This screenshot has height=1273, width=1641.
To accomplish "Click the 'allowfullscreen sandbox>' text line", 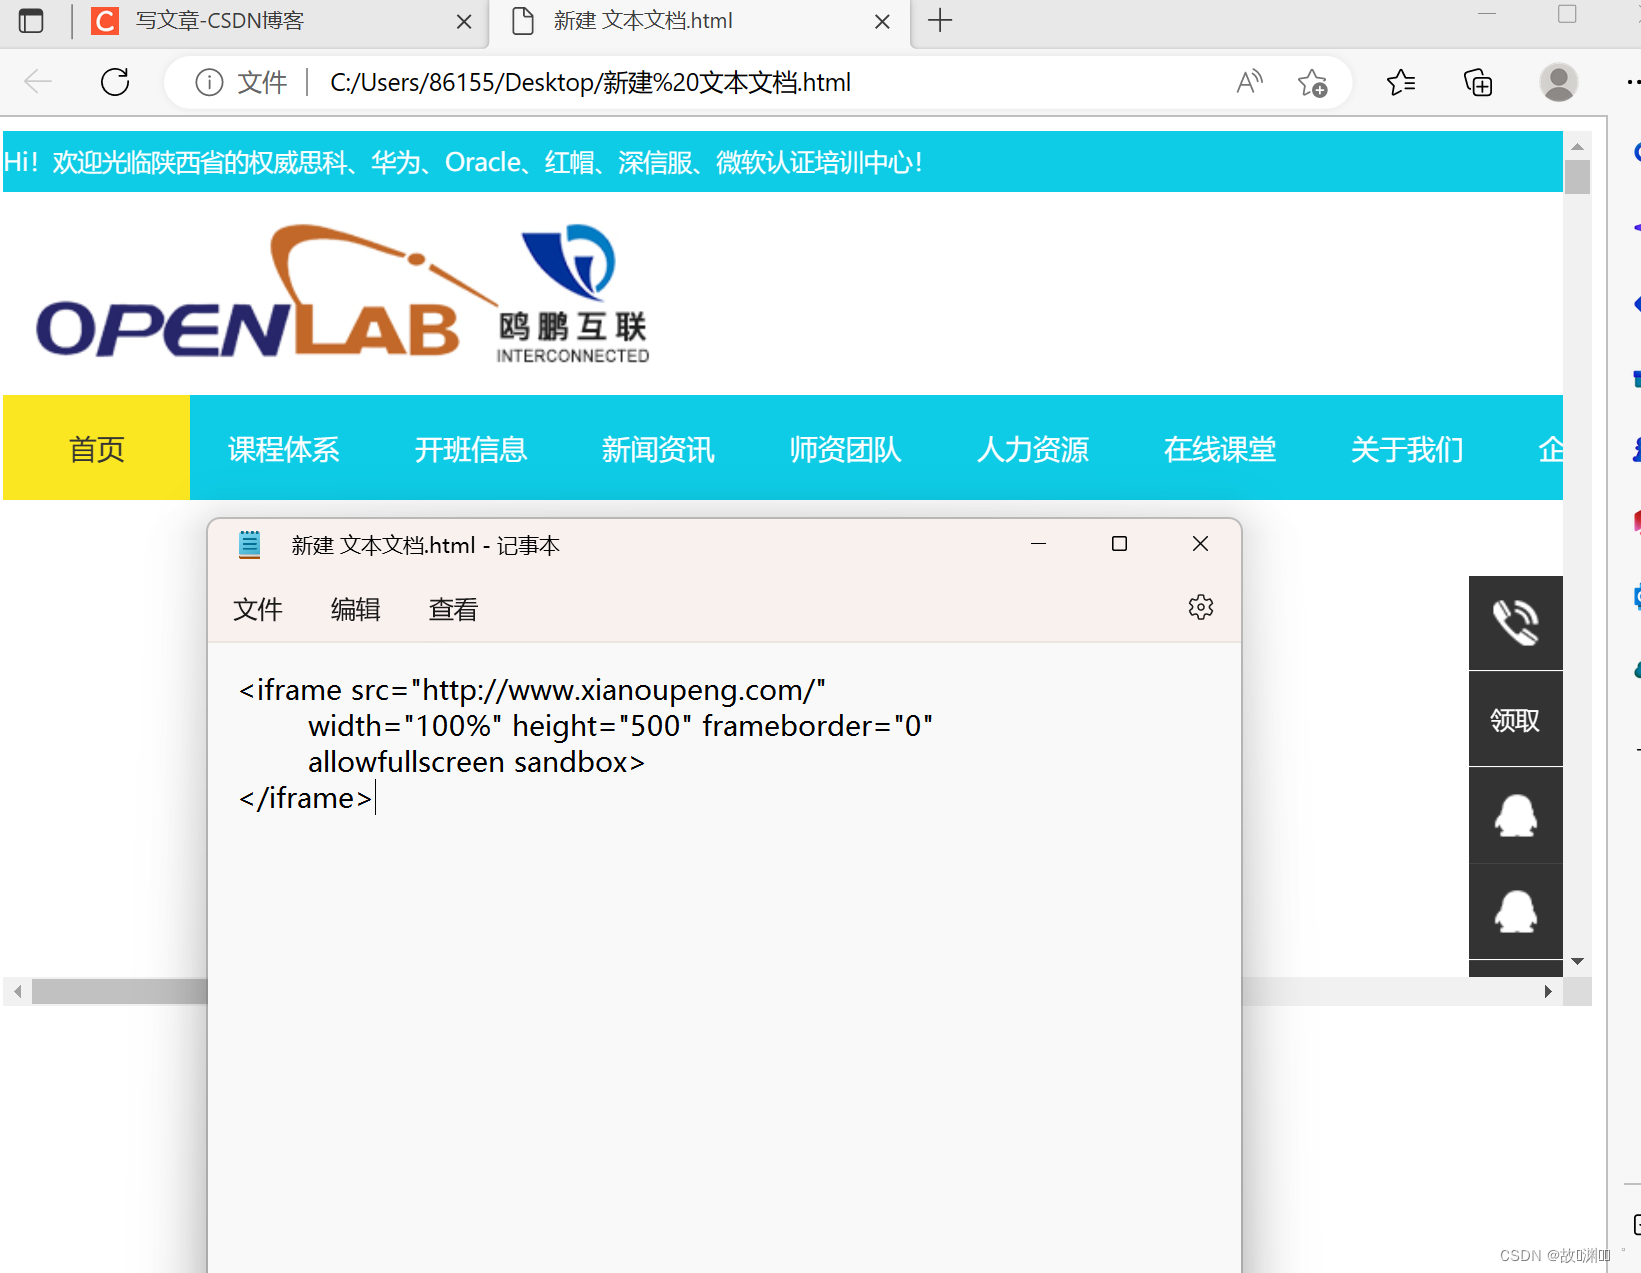I will (476, 762).
